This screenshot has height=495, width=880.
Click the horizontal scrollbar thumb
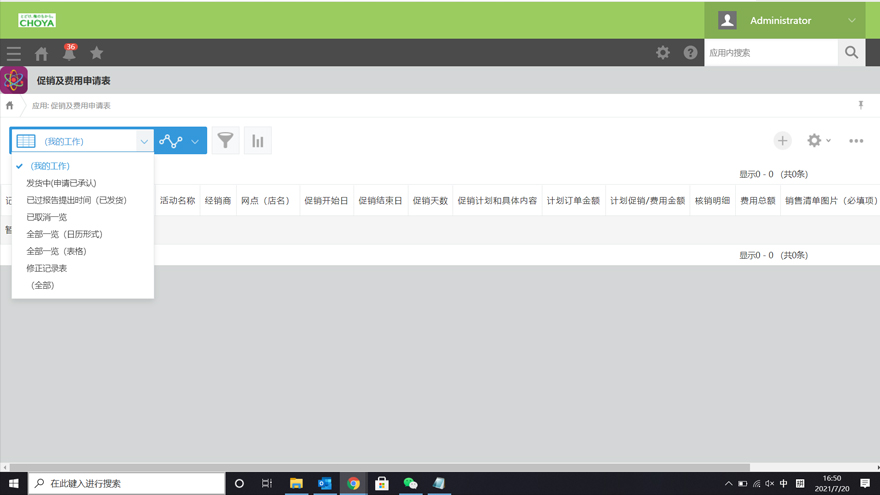(379, 467)
